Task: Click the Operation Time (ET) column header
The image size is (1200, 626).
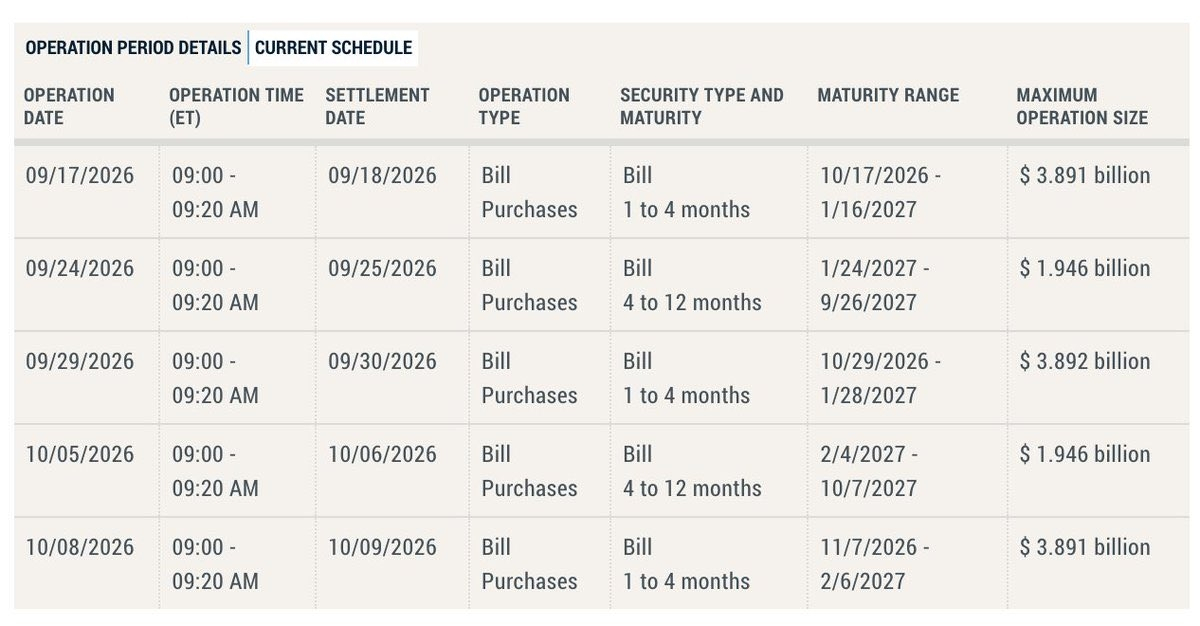Action: click(x=236, y=106)
